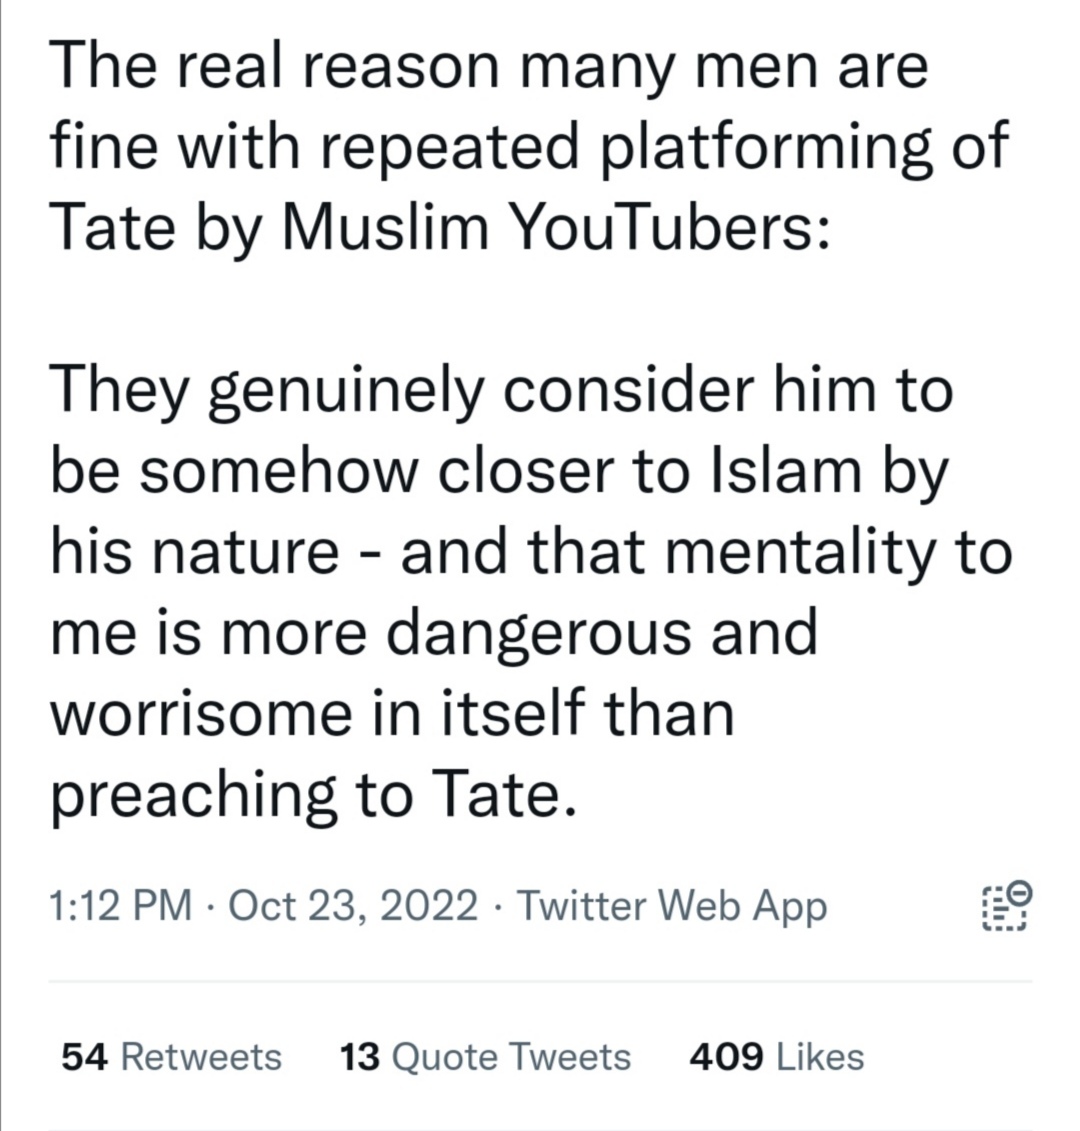Click the number 13 before Quote Tweets
This screenshot has width=1080, height=1131.
point(360,1057)
